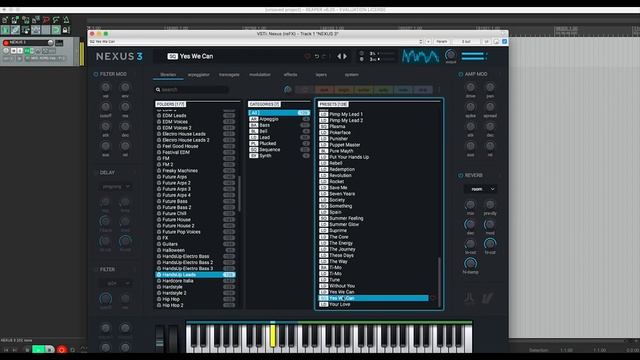Click REAPER's Save Project toolbar icon
Viewport: 640px width, 360px height.
coord(25,20)
